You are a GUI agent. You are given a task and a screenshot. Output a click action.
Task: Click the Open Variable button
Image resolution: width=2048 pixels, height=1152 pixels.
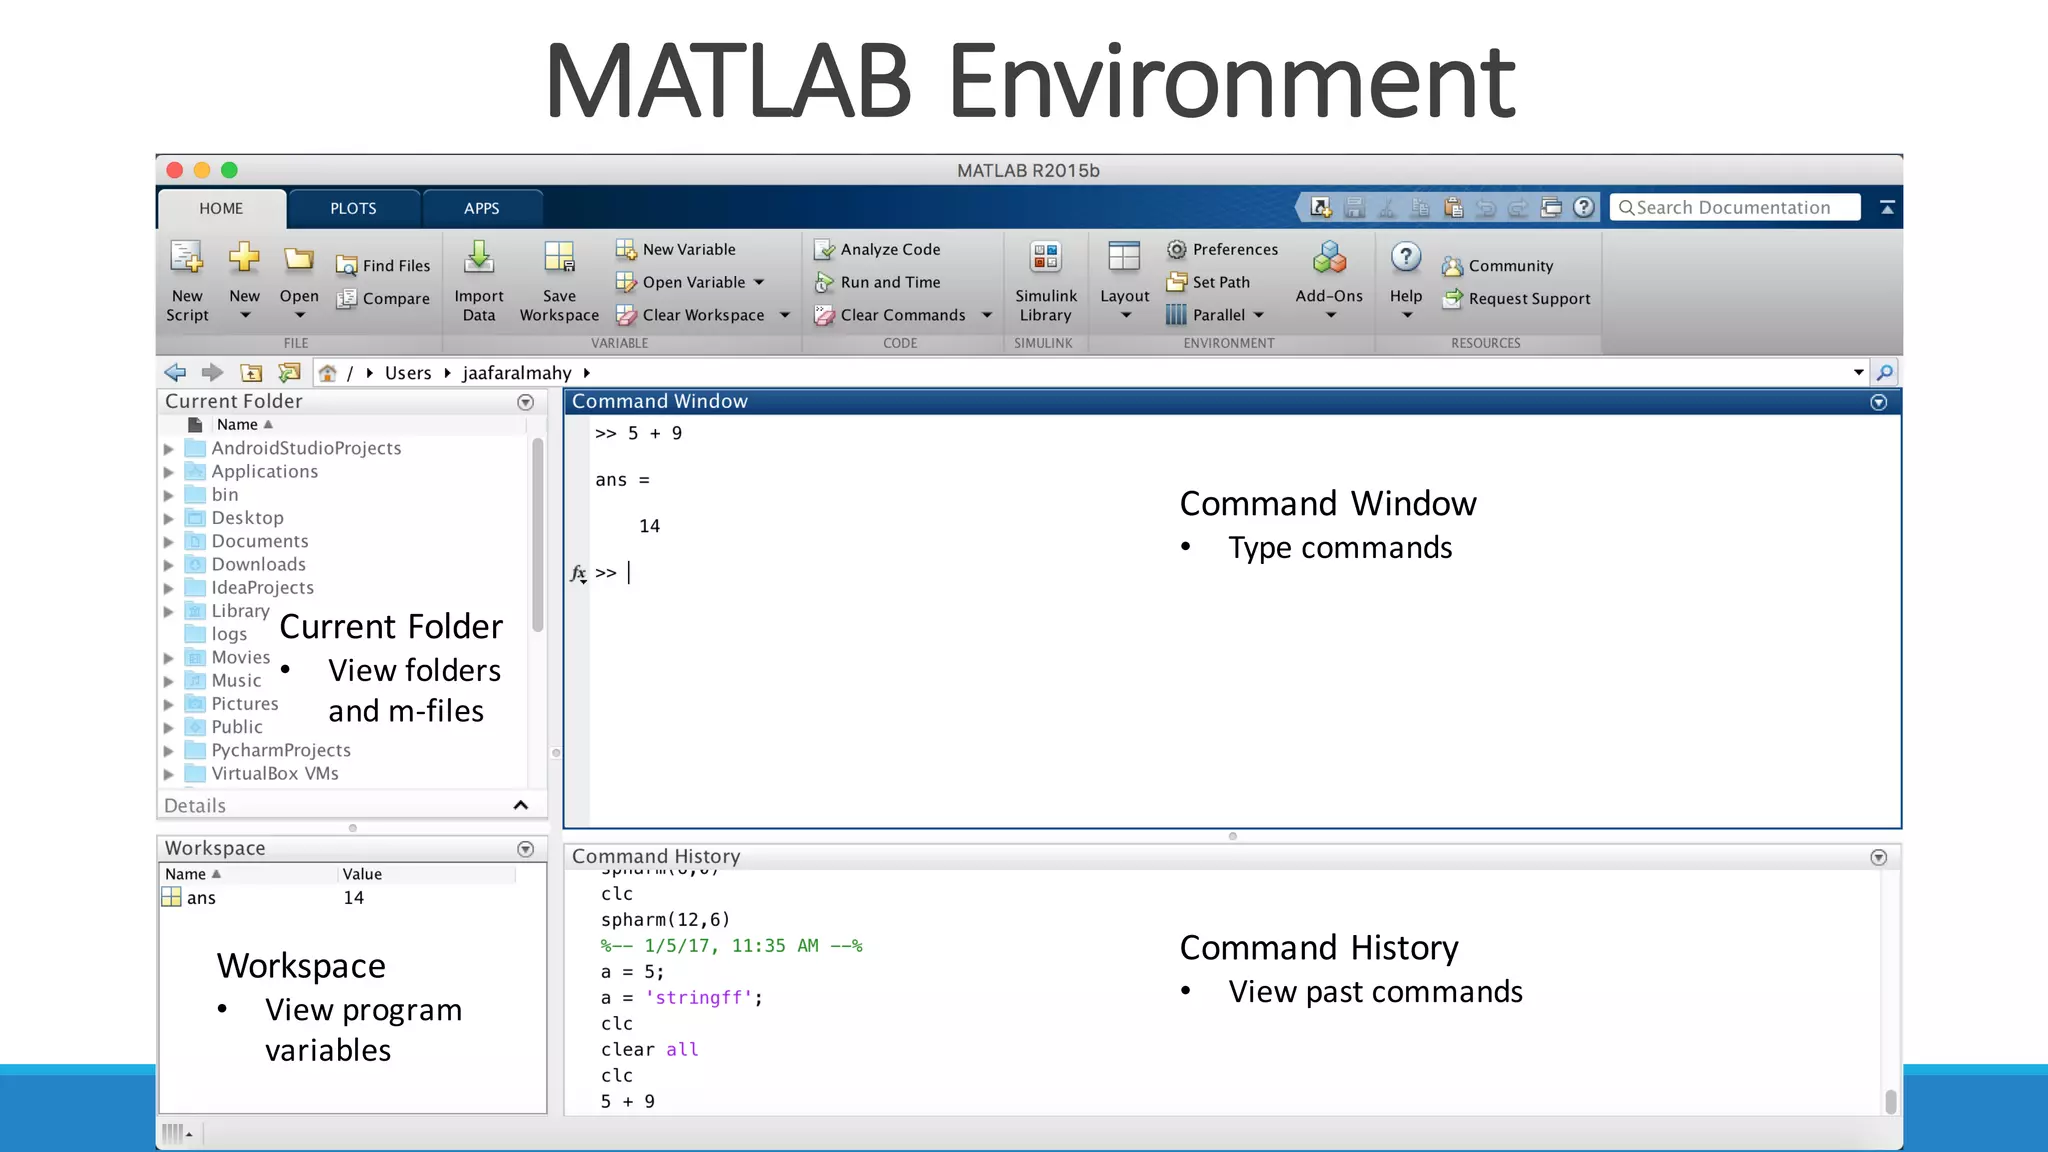(682, 282)
